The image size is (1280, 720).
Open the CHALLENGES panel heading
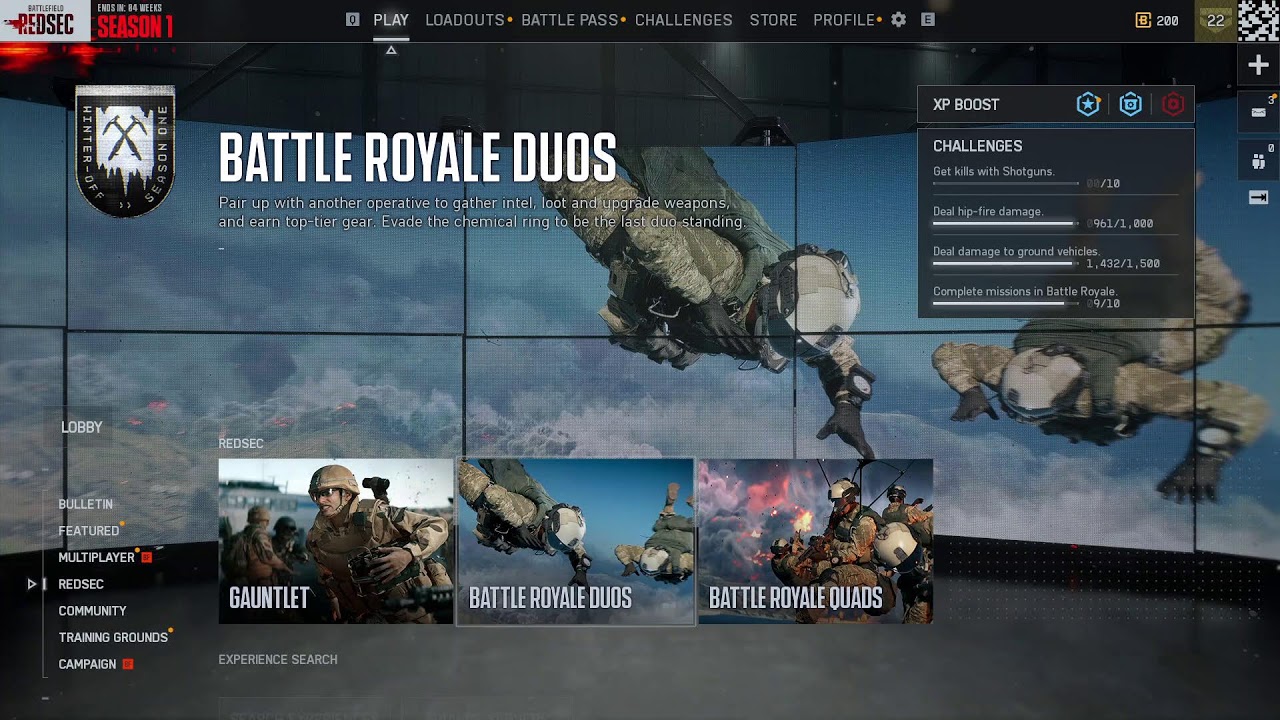pos(977,146)
